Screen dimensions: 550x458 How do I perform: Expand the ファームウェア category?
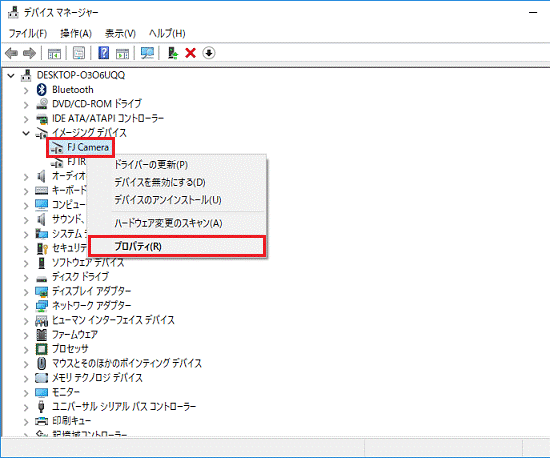pos(26,335)
